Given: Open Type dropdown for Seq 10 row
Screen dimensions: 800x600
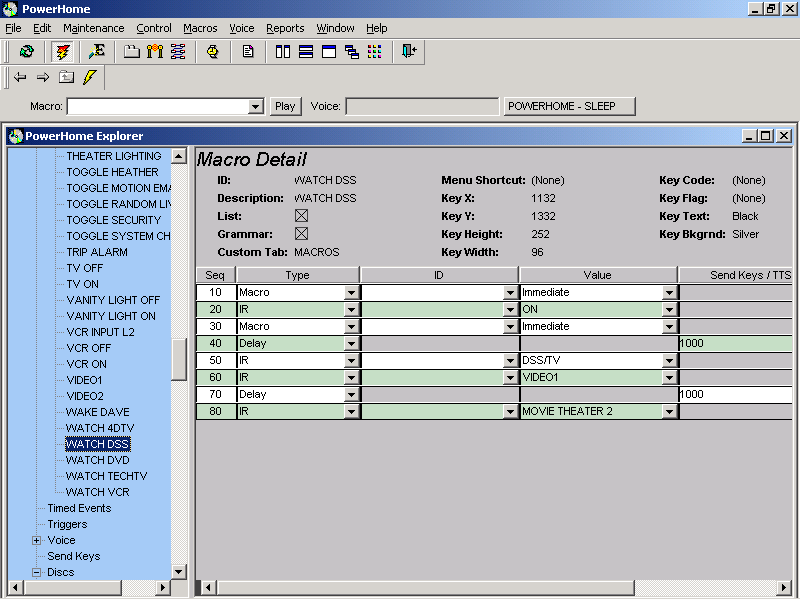Looking at the screenshot, I should tap(351, 292).
